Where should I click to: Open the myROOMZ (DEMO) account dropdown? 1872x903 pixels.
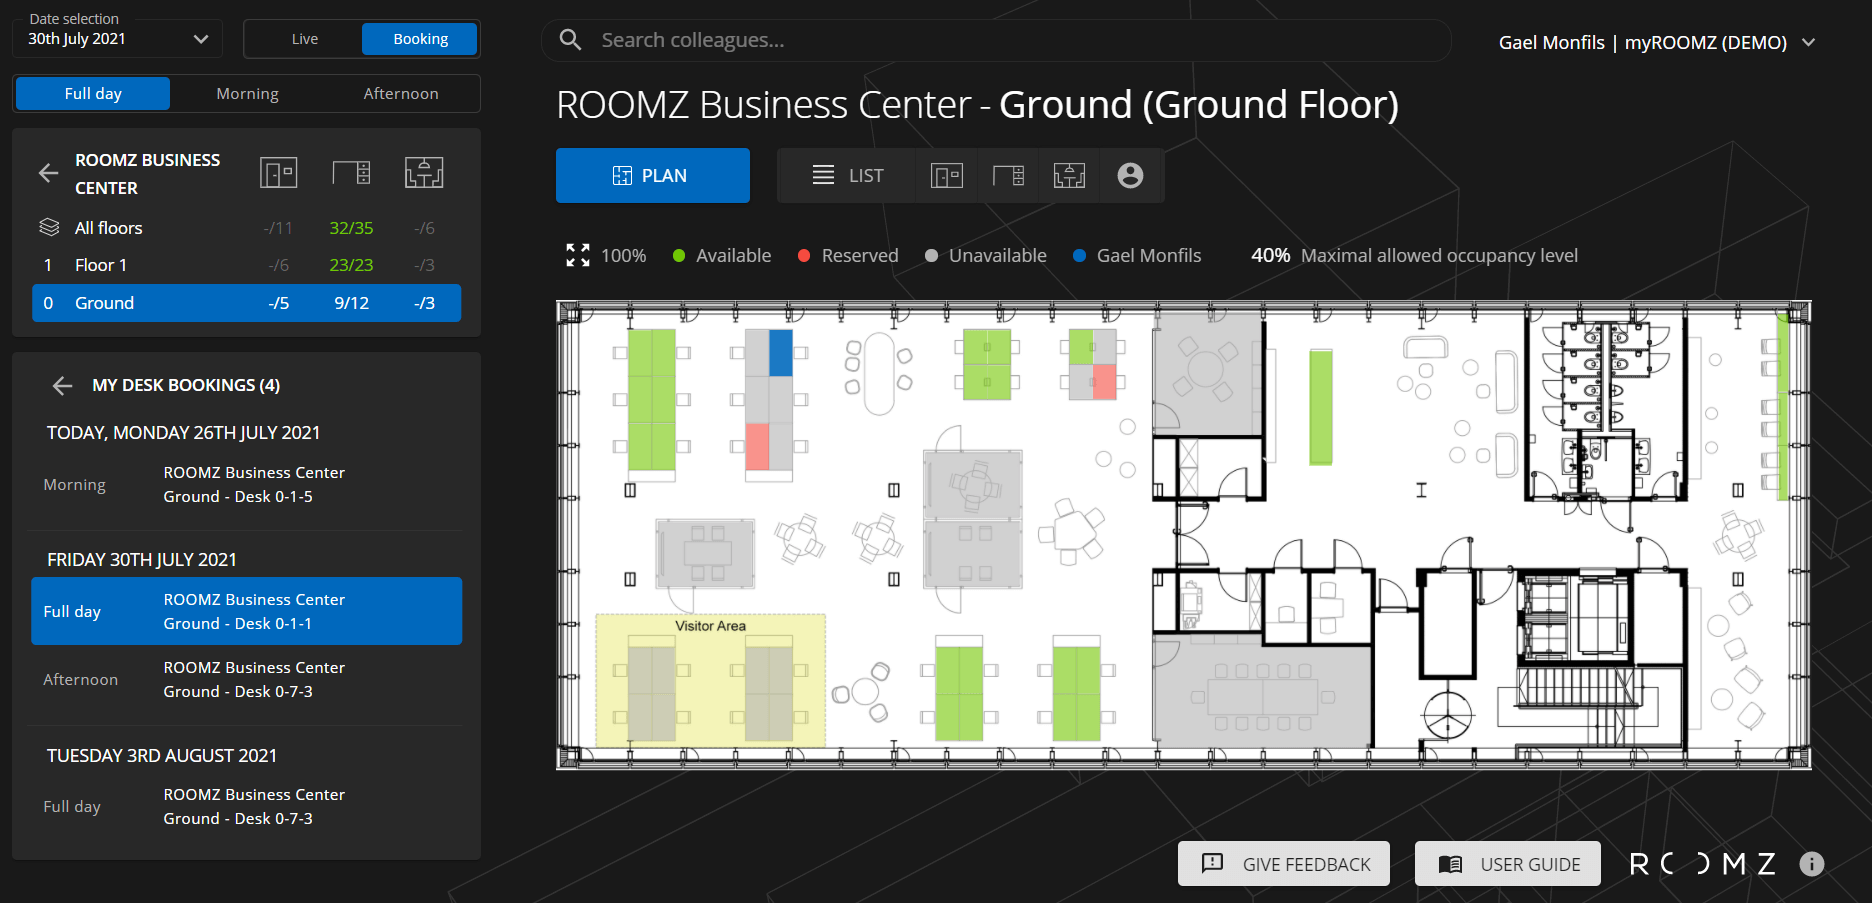coord(1810,42)
